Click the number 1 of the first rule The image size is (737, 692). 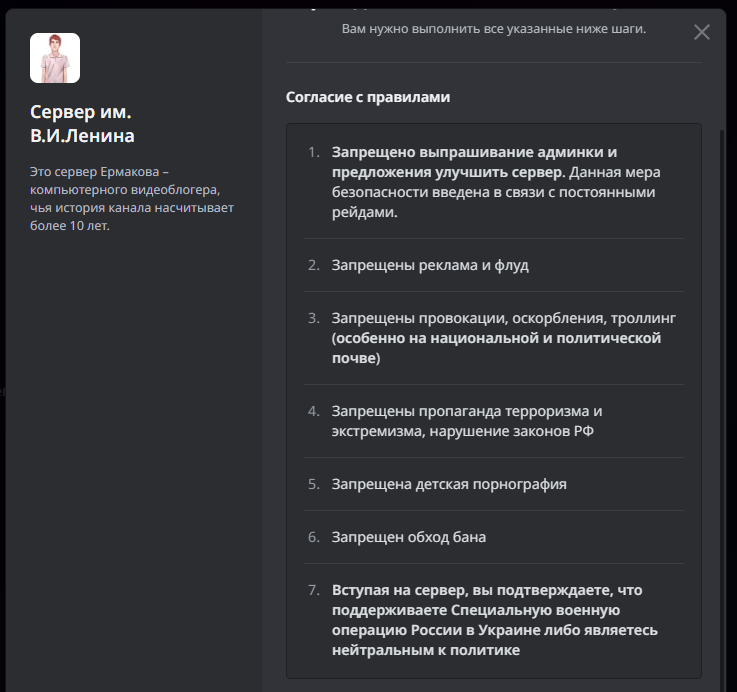click(x=313, y=152)
